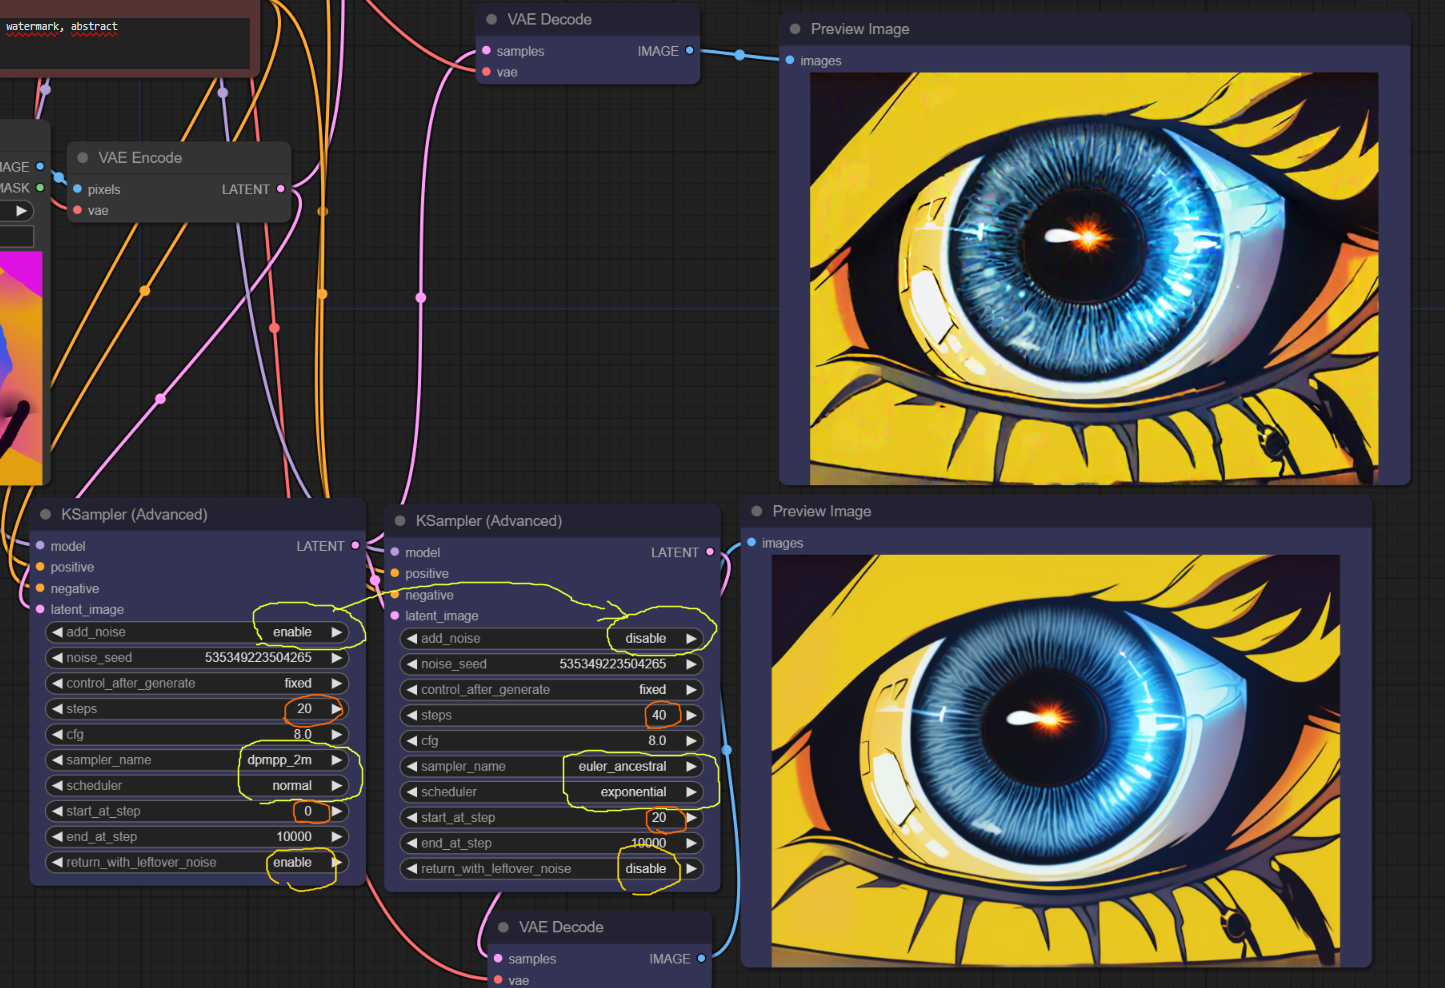The image size is (1445, 988).
Task: Click the upper preview eye image
Action: 1094,278
